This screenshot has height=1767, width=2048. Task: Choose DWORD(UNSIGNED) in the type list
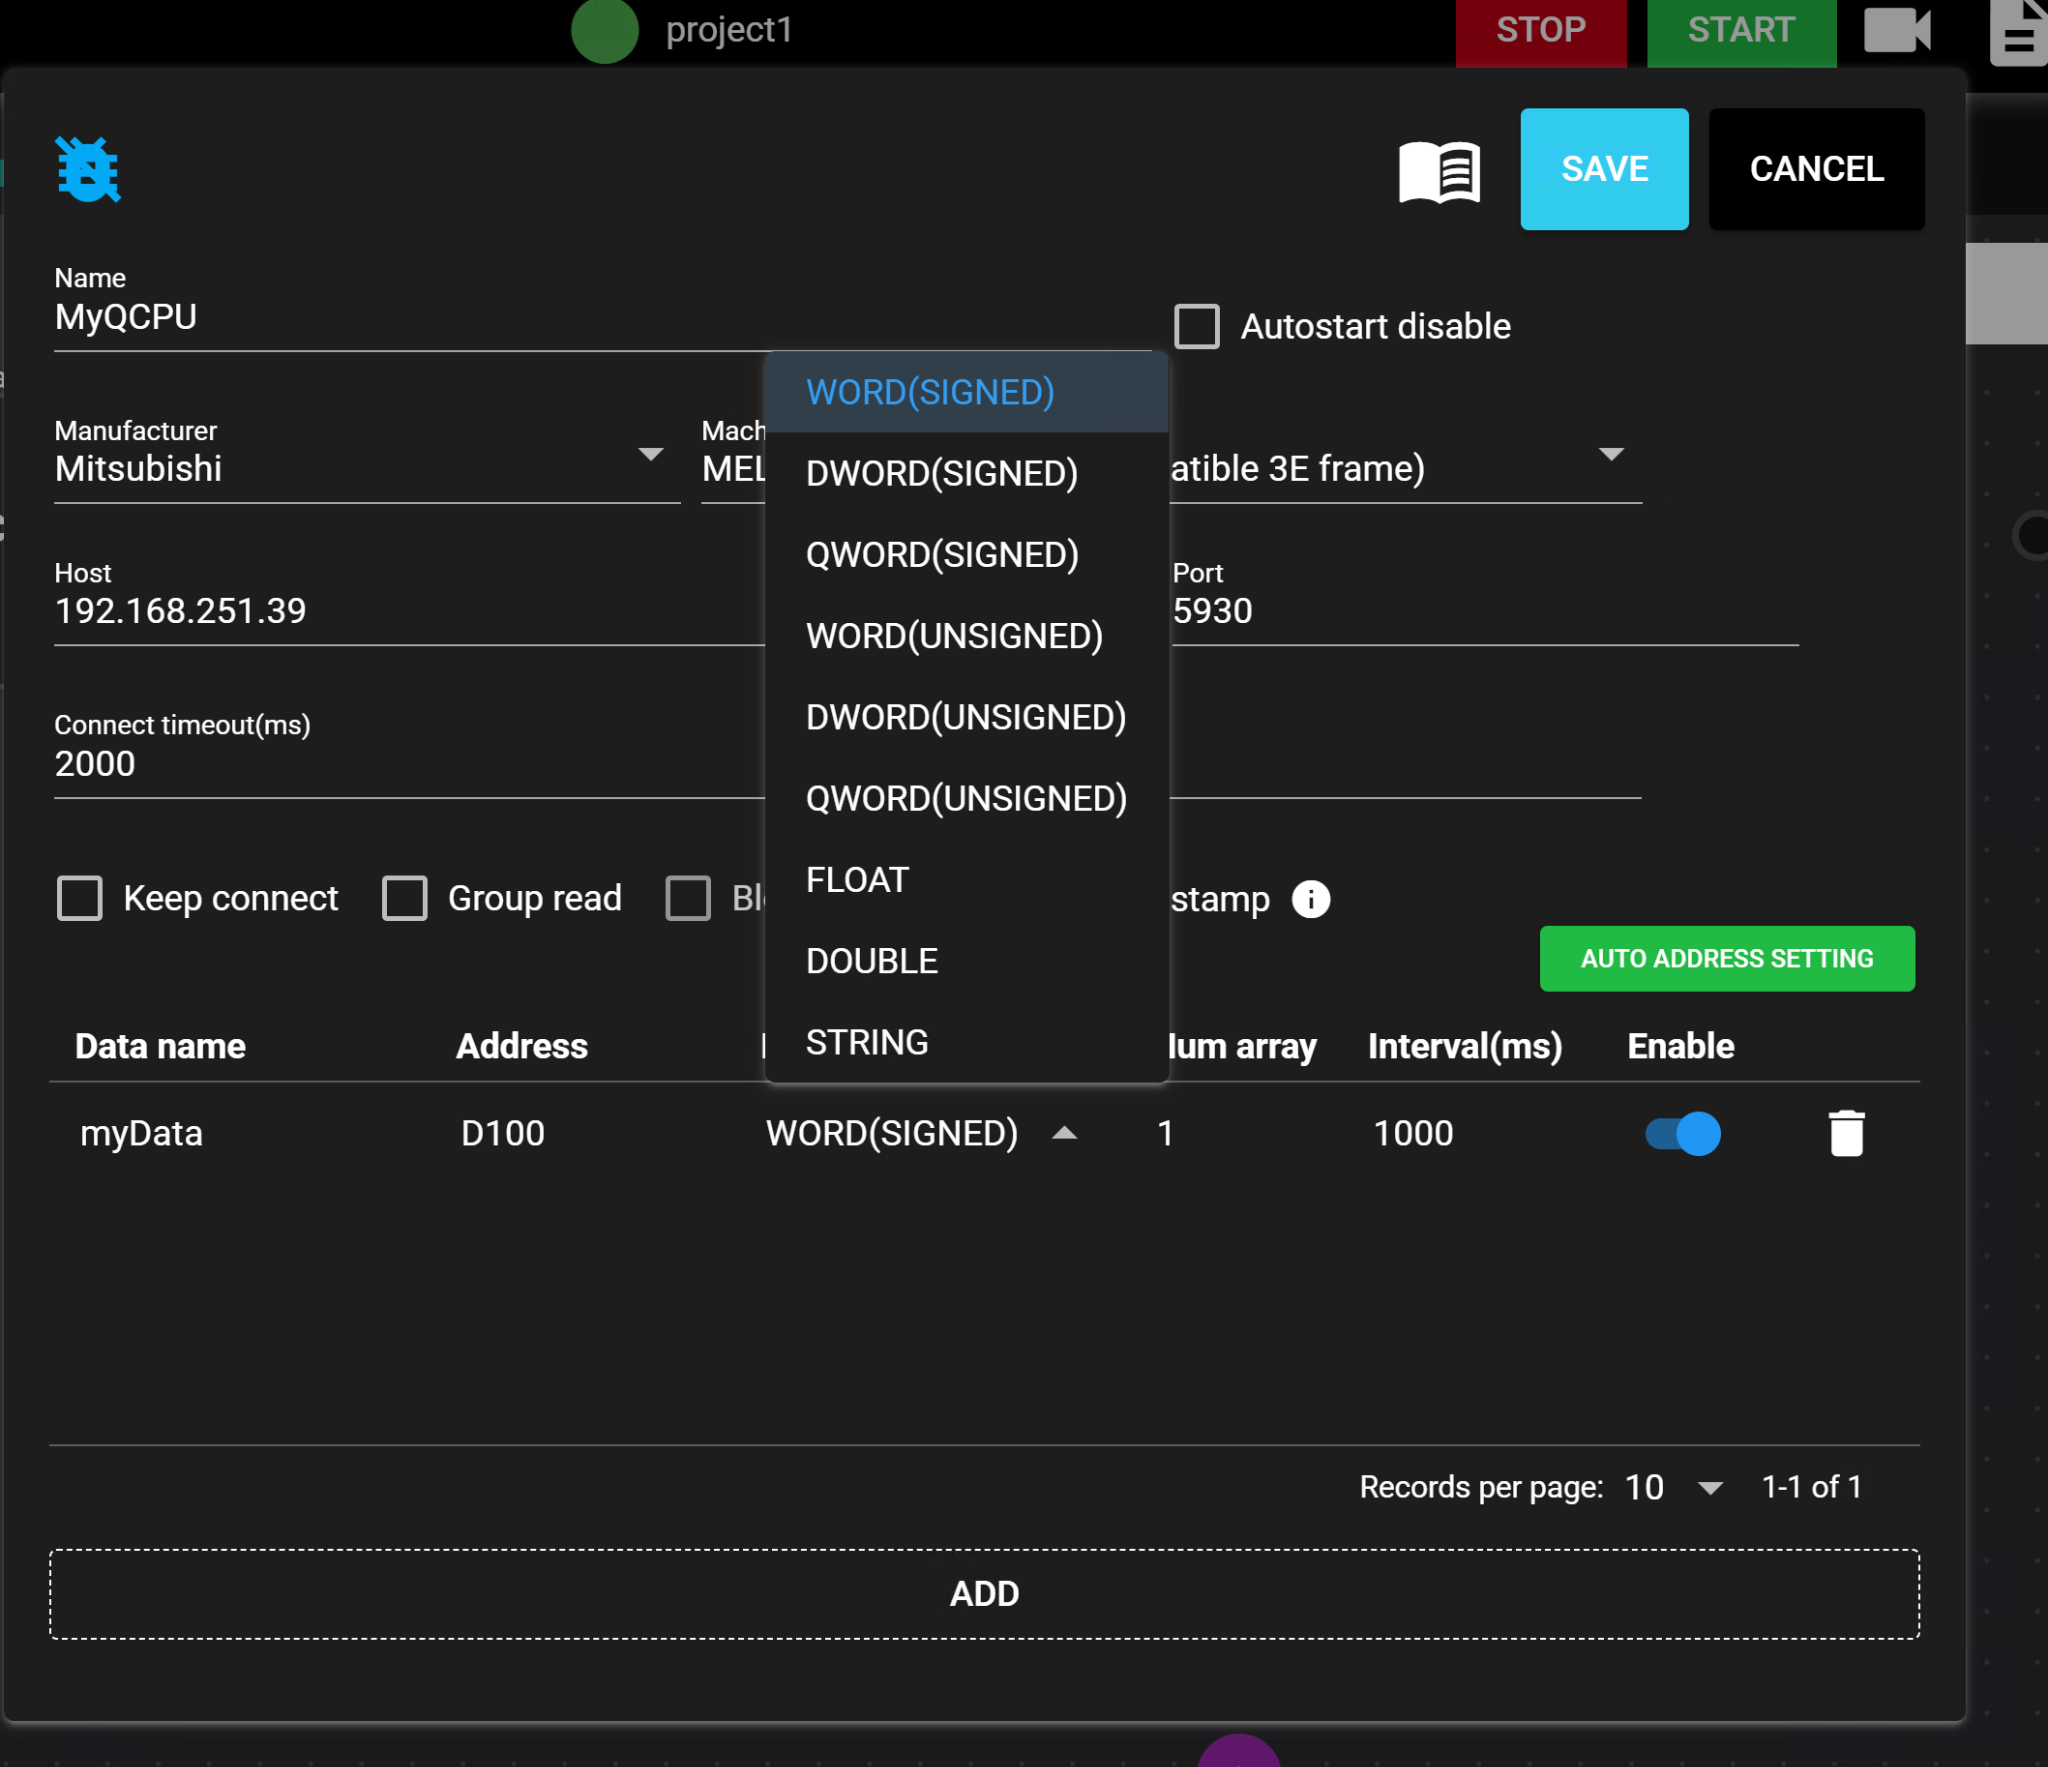965,717
